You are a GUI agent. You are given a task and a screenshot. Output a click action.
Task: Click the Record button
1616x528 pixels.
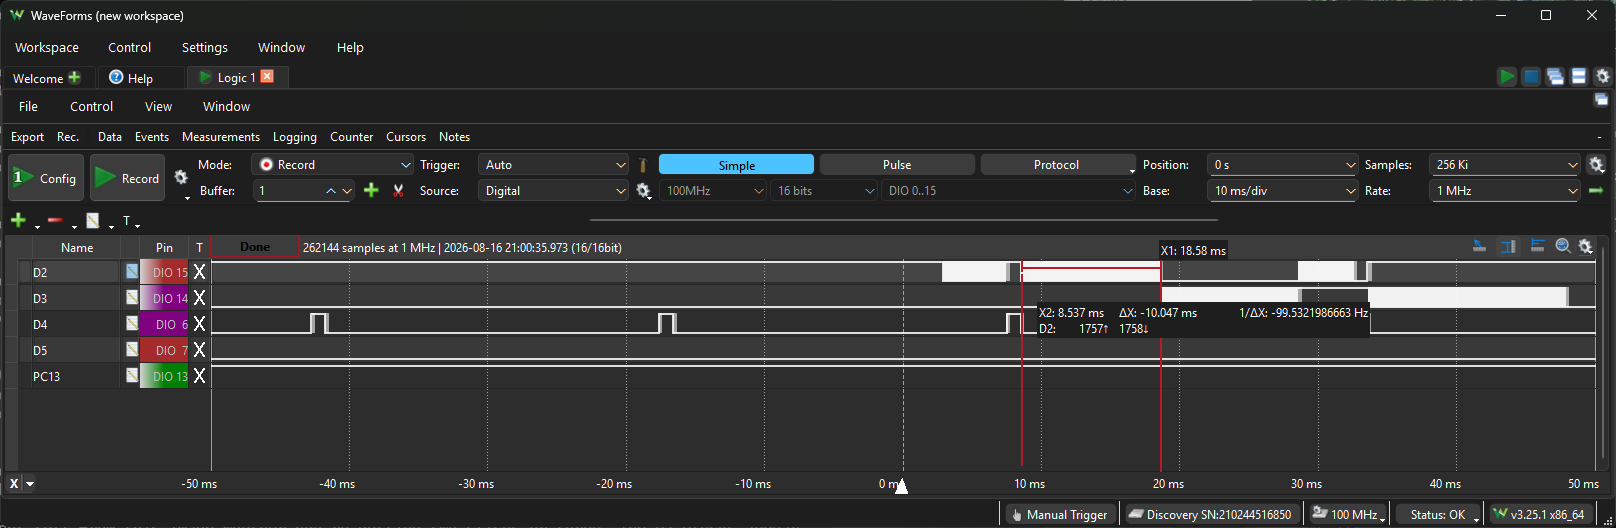point(128,178)
